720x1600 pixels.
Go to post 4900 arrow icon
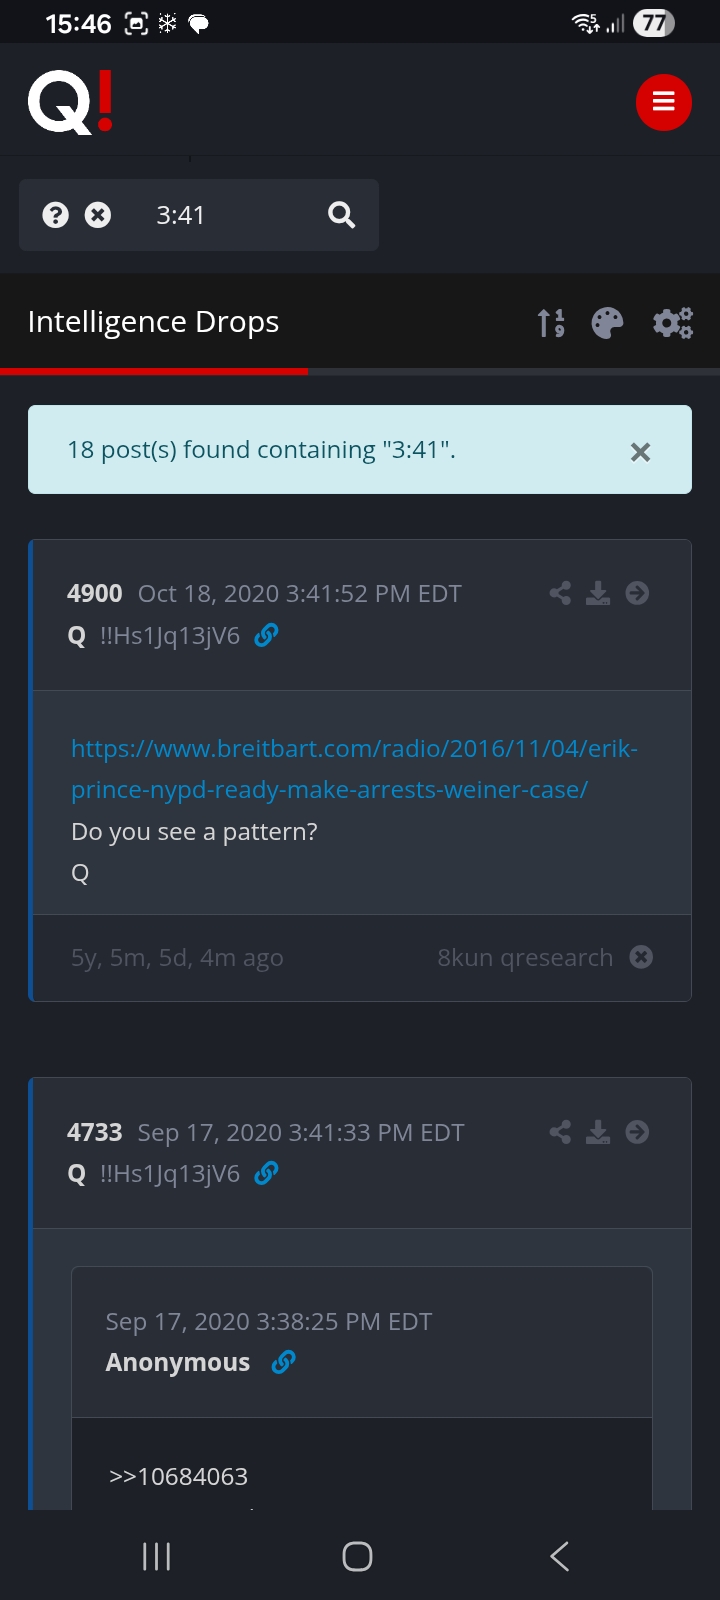637,593
